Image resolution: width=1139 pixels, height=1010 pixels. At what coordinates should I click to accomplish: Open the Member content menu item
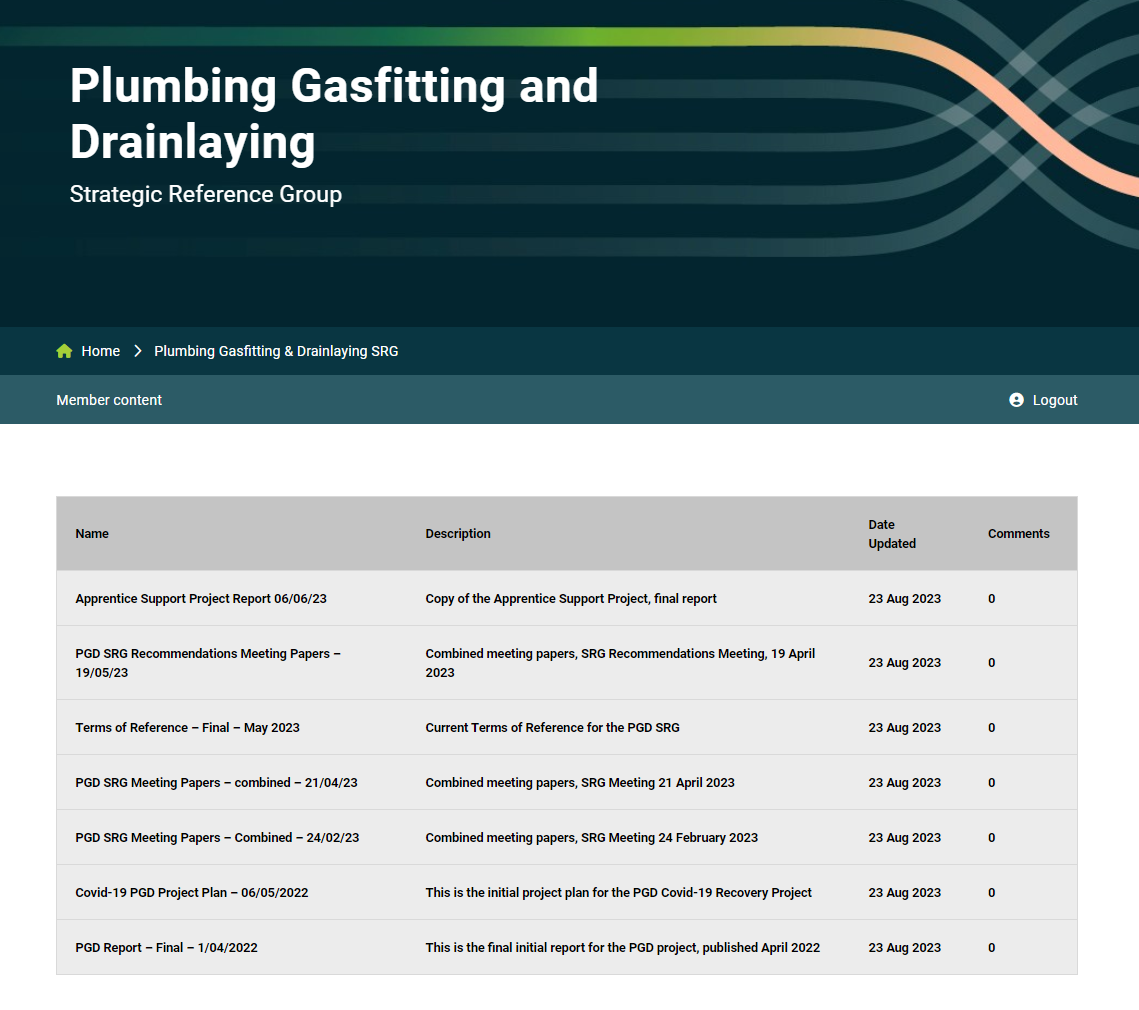click(x=109, y=400)
